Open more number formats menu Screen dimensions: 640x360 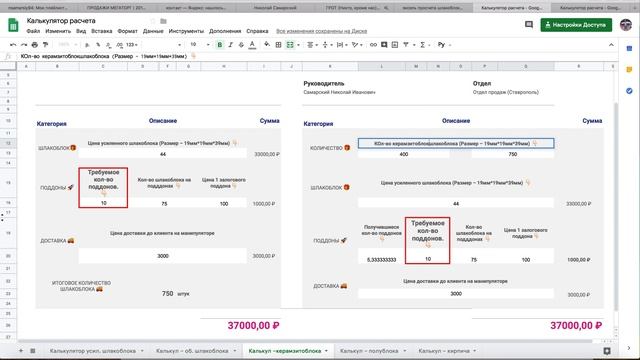pyautogui.click(x=131, y=44)
